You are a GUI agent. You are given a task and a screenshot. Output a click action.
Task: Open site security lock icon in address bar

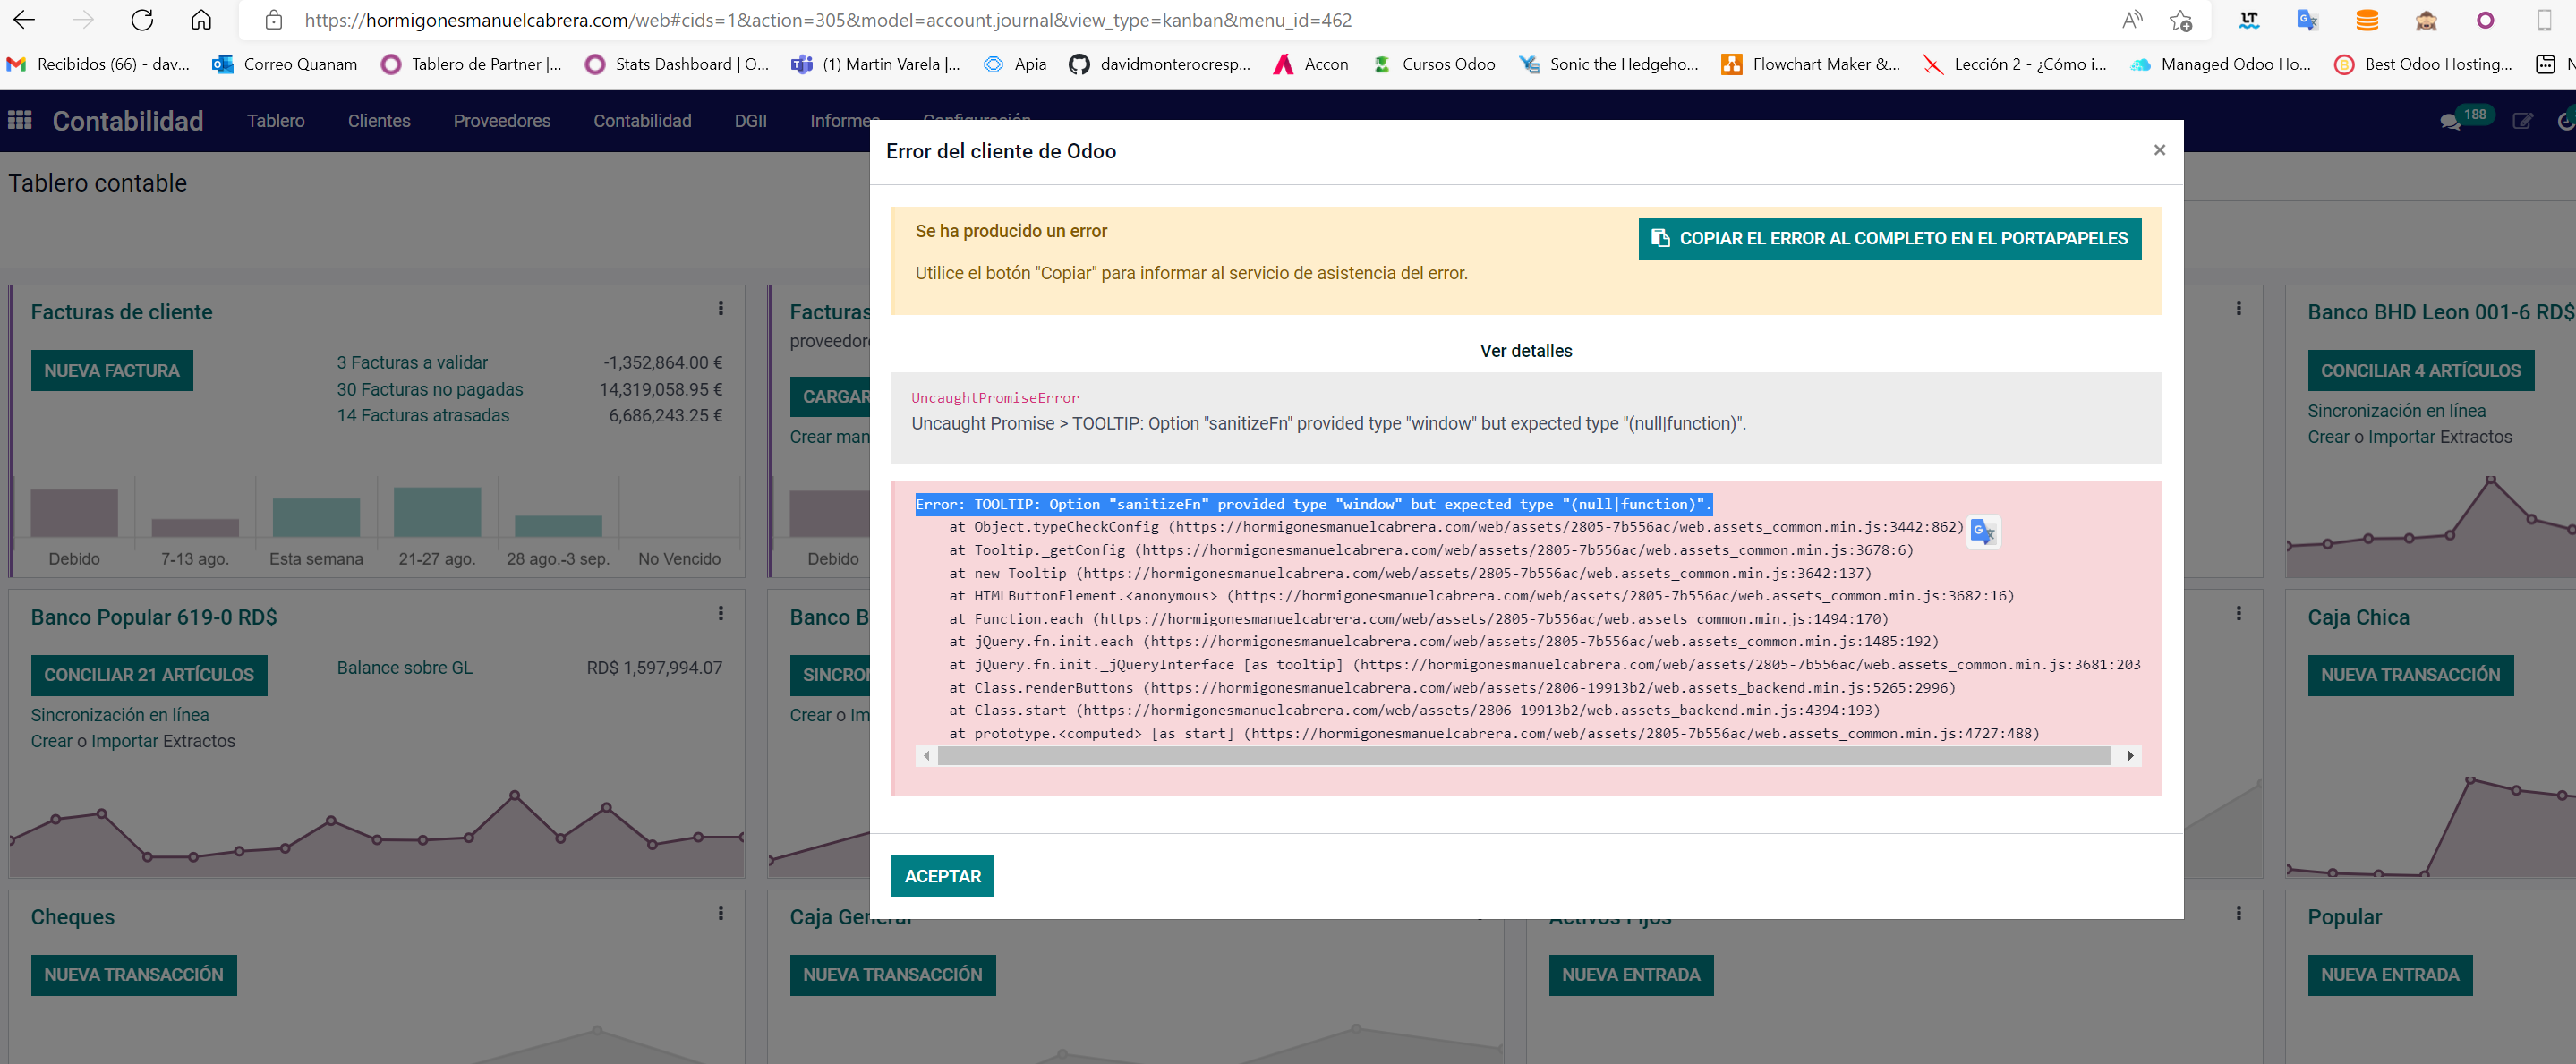(x=273, y=20)
